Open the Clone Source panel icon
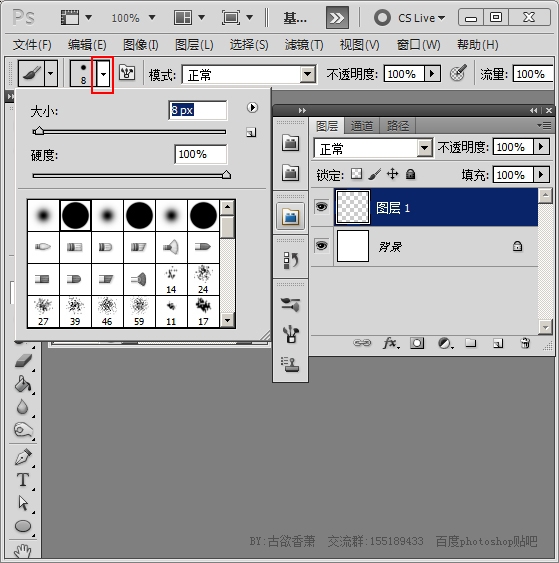Screen dimensions: 559x563 tap(290, 364)
